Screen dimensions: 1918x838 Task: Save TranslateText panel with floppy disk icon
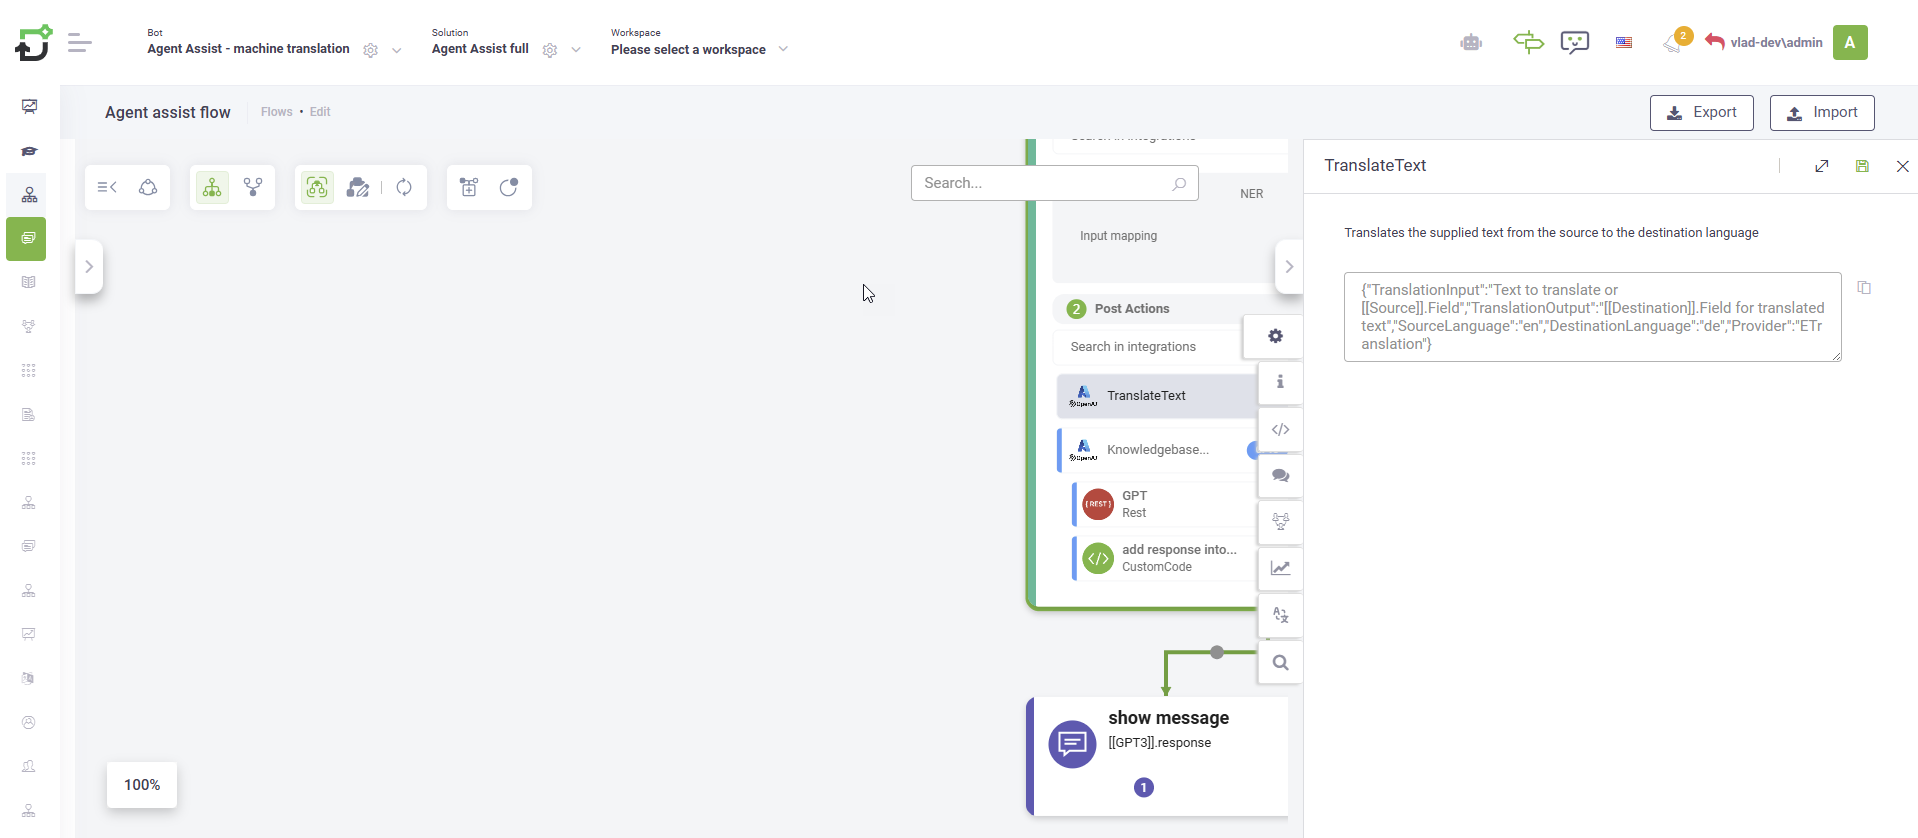pyautogui.click(x=1862, y=166)
